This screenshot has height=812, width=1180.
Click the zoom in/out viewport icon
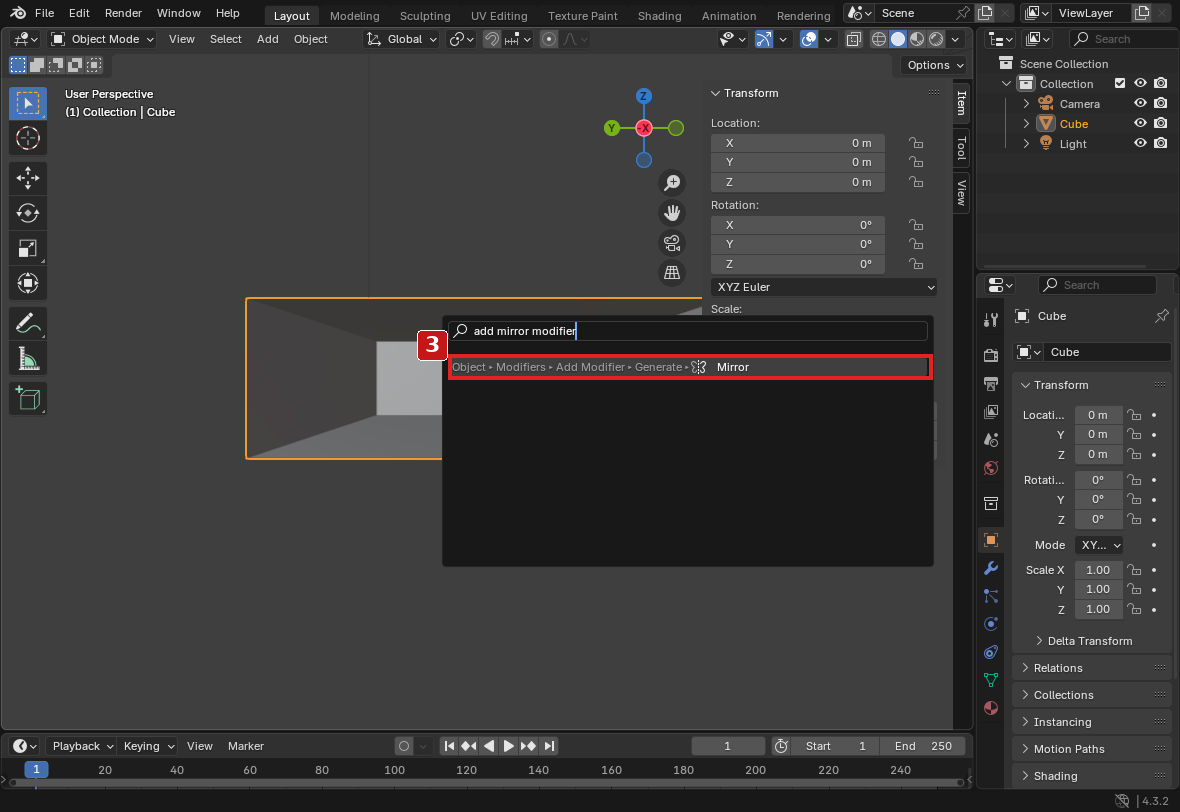(672, 183)
